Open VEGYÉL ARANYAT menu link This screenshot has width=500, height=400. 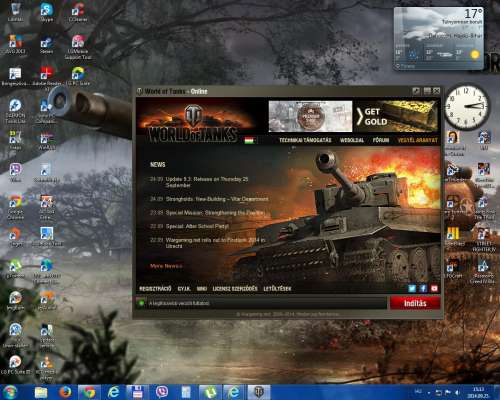417,140
